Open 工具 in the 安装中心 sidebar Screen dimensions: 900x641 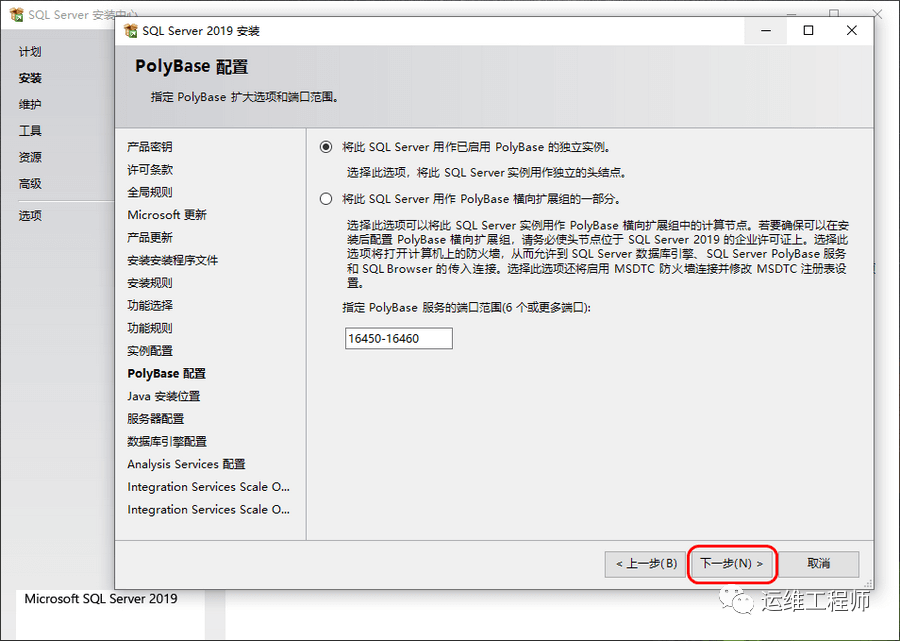point(30,131)
